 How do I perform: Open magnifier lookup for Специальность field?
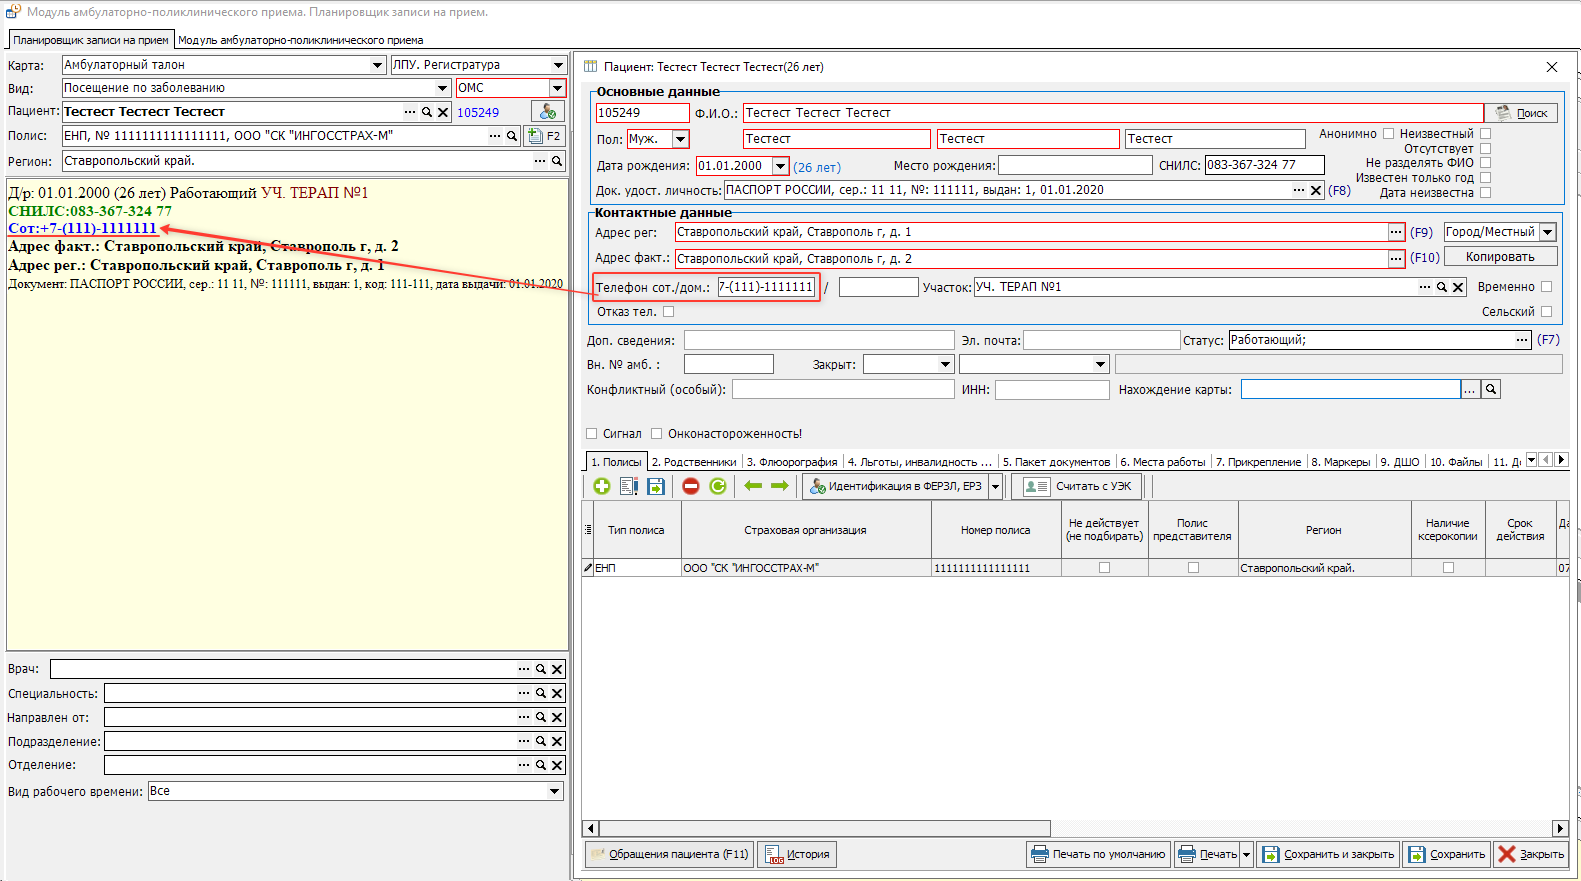pos(541,693)
